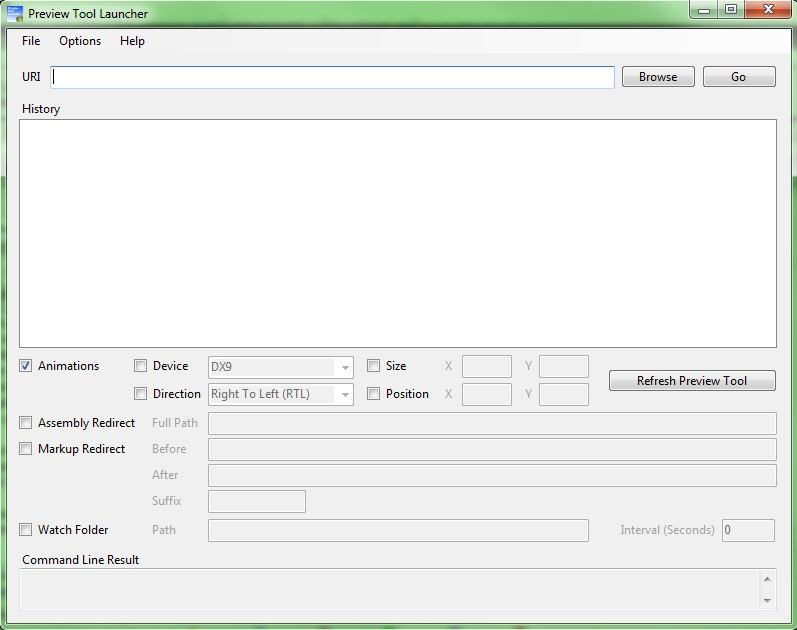This screenshot has height=630, width=797.
Task: Open the DX9 device dropdown
Action: coord(281,367)
